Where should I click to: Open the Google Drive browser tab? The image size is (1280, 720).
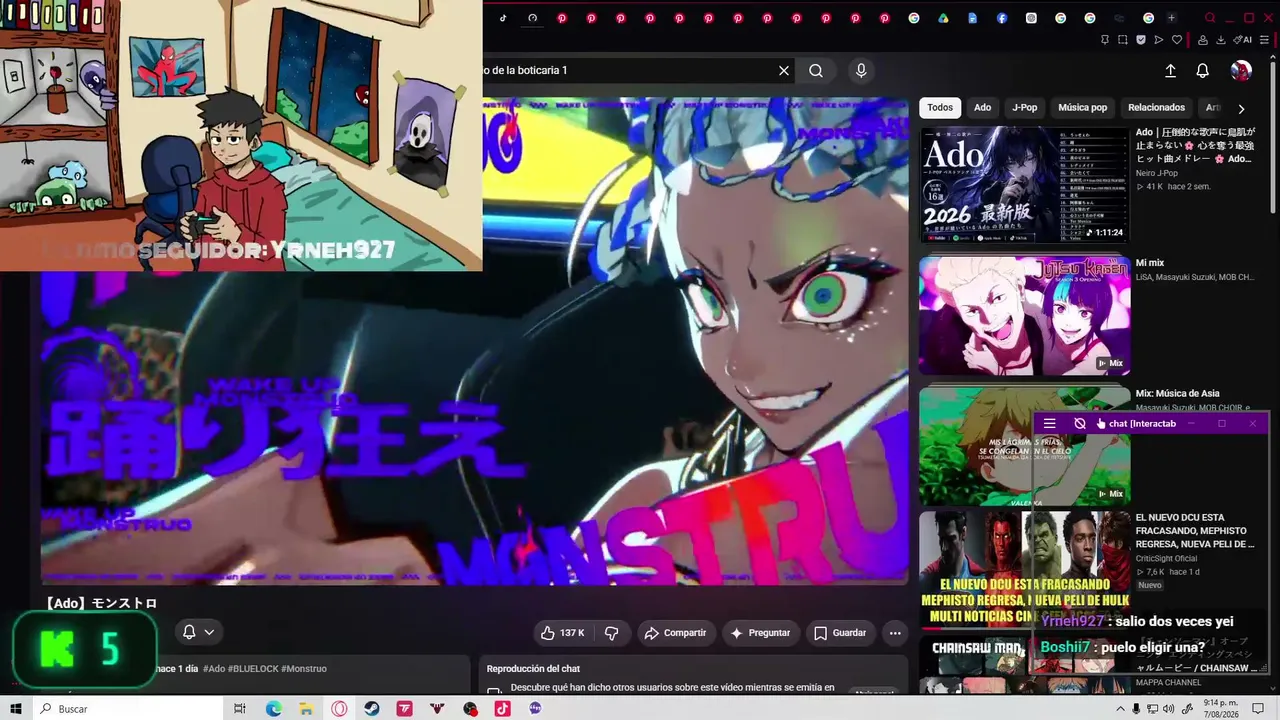(943, 18)
